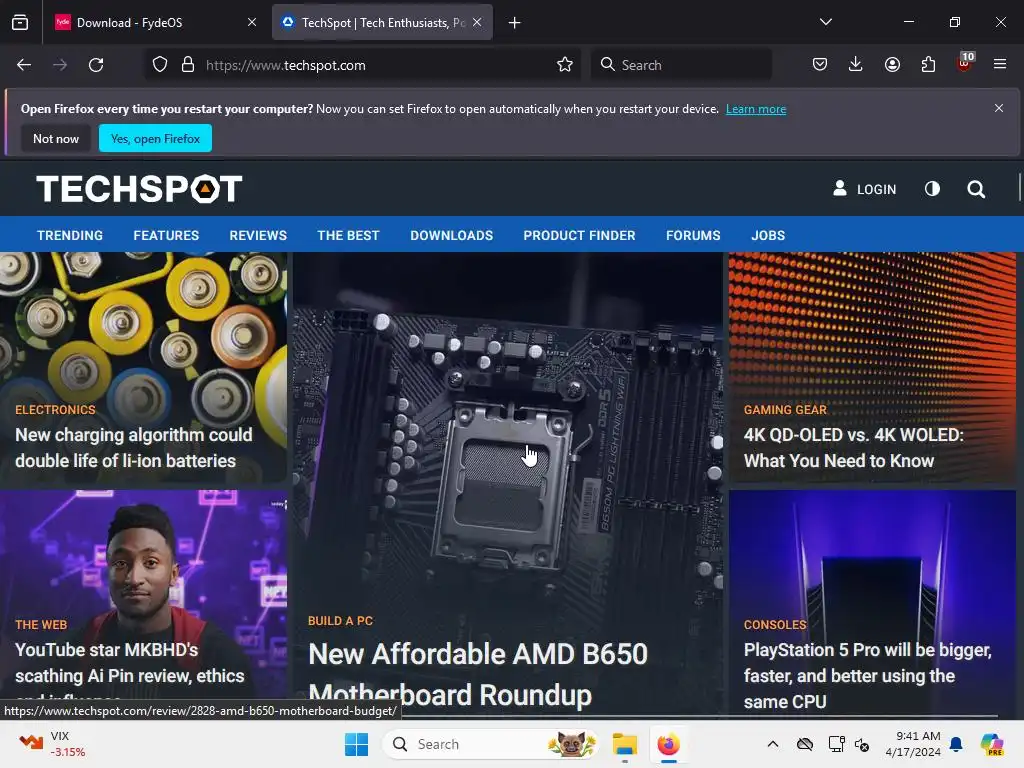Click the CONSOLES category label
Screen dimensions: 1024x768
pyautogui.click(x=775, y=624)
